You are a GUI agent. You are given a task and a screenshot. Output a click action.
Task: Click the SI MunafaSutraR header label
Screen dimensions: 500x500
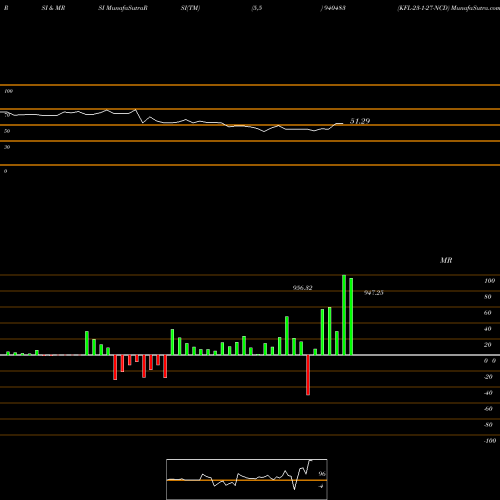tap(123, 8)
